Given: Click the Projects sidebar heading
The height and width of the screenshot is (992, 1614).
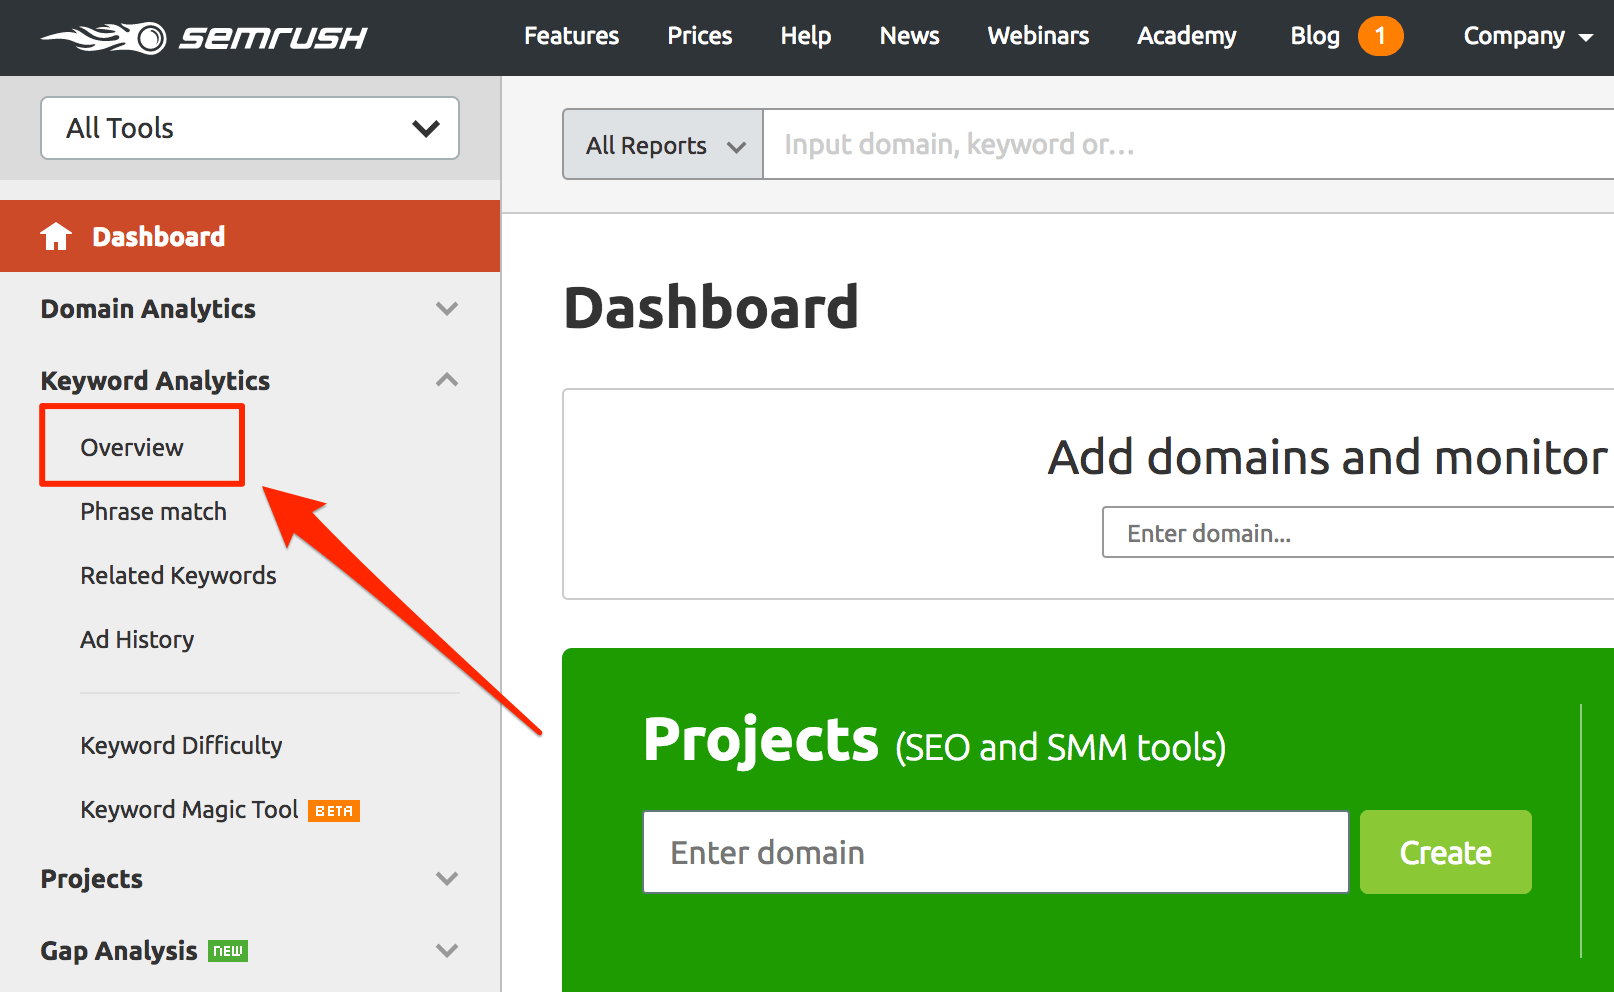Looking at the screenshot, I should click(92, 879).
